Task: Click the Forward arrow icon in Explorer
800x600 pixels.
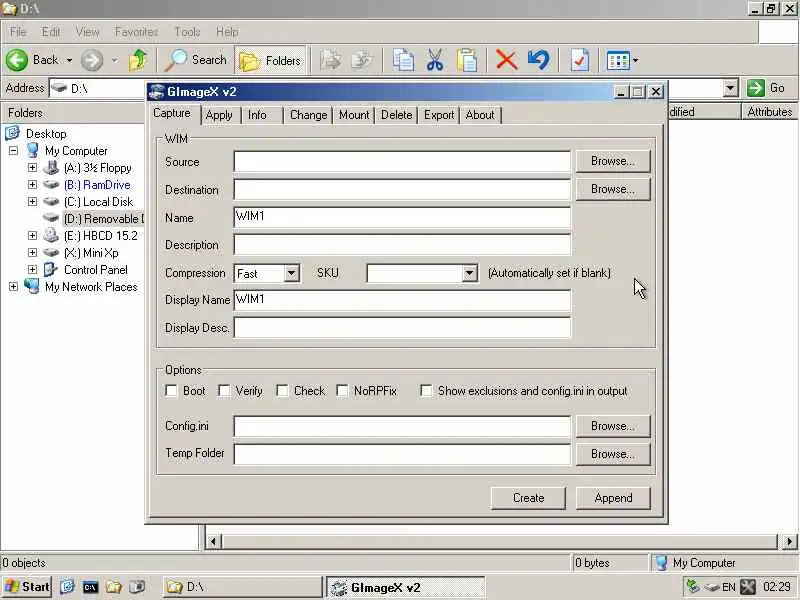Action: click(x=92, y=60)
